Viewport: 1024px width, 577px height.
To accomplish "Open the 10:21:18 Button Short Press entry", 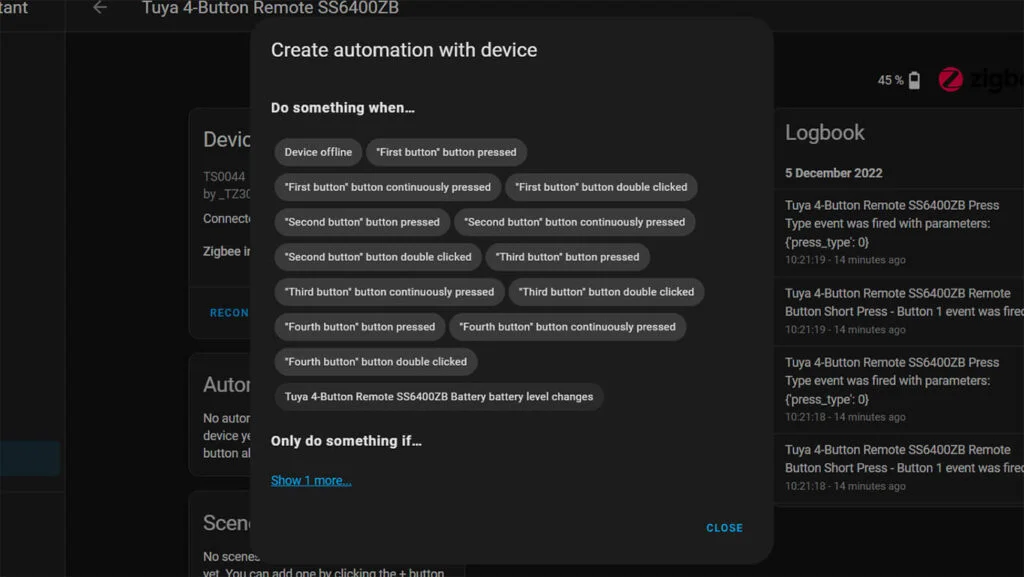I will click(x=899, y=467).
